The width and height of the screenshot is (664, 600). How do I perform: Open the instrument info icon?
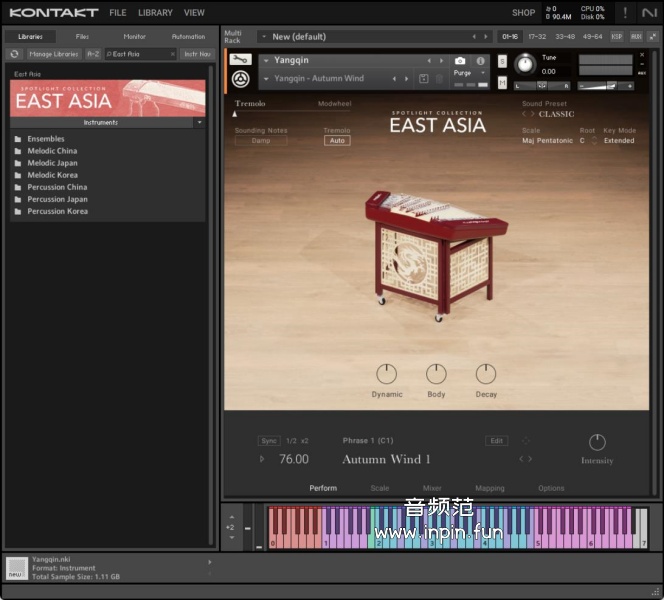pos(481,61)
